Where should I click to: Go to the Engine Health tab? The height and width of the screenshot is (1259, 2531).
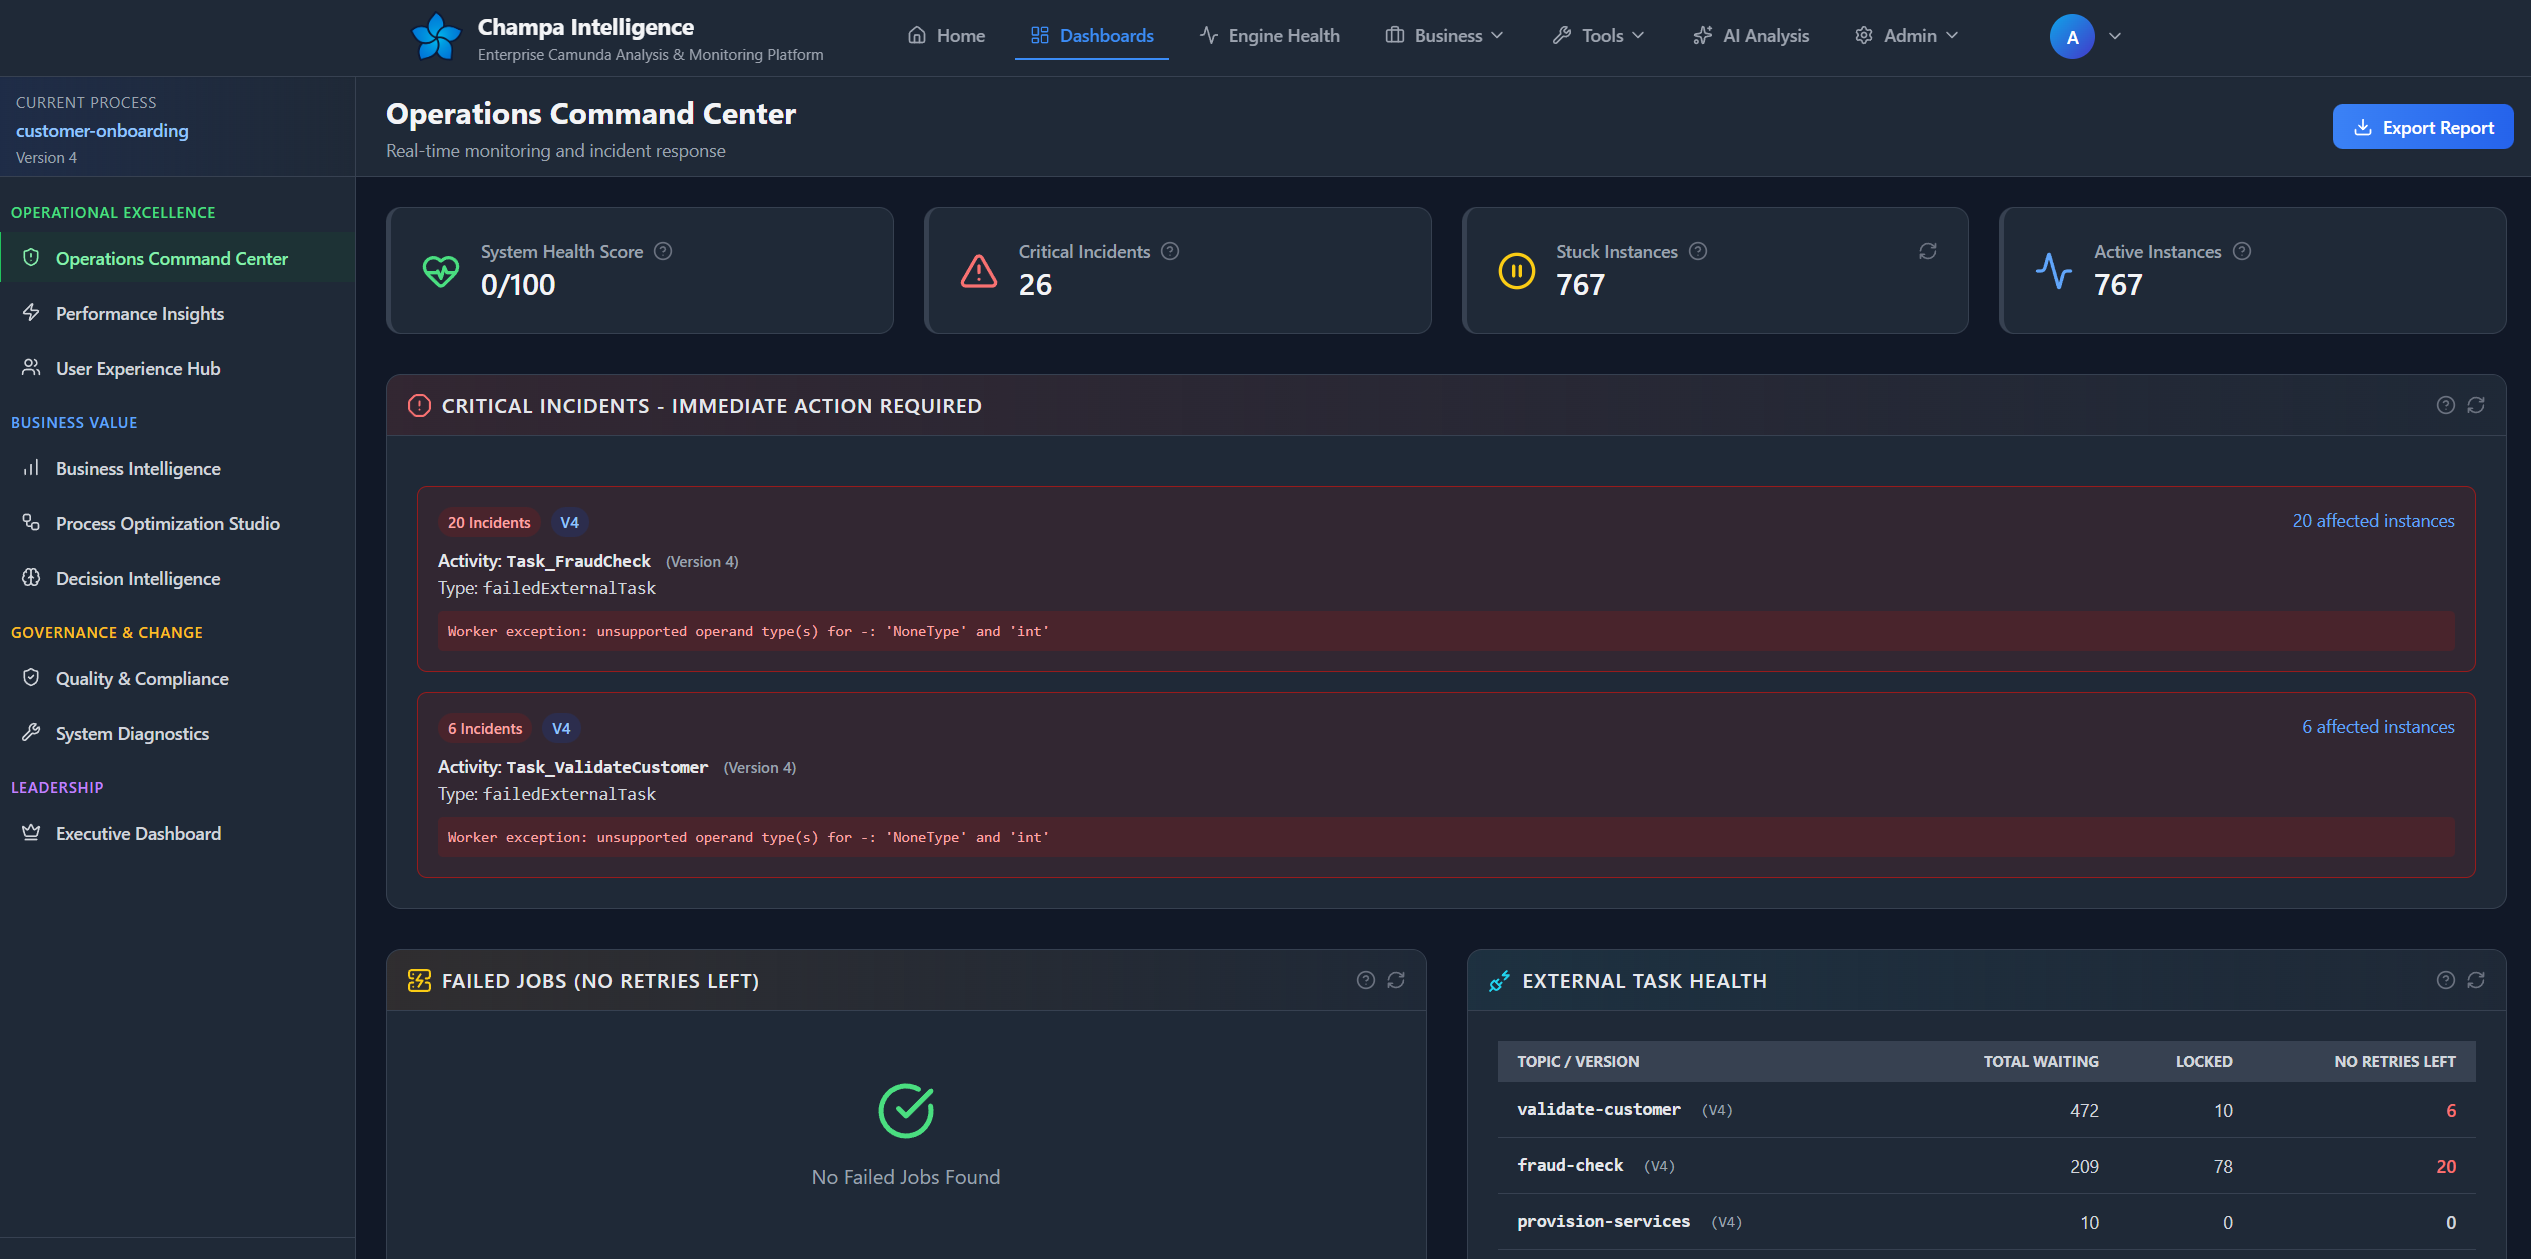(1270, 36)
